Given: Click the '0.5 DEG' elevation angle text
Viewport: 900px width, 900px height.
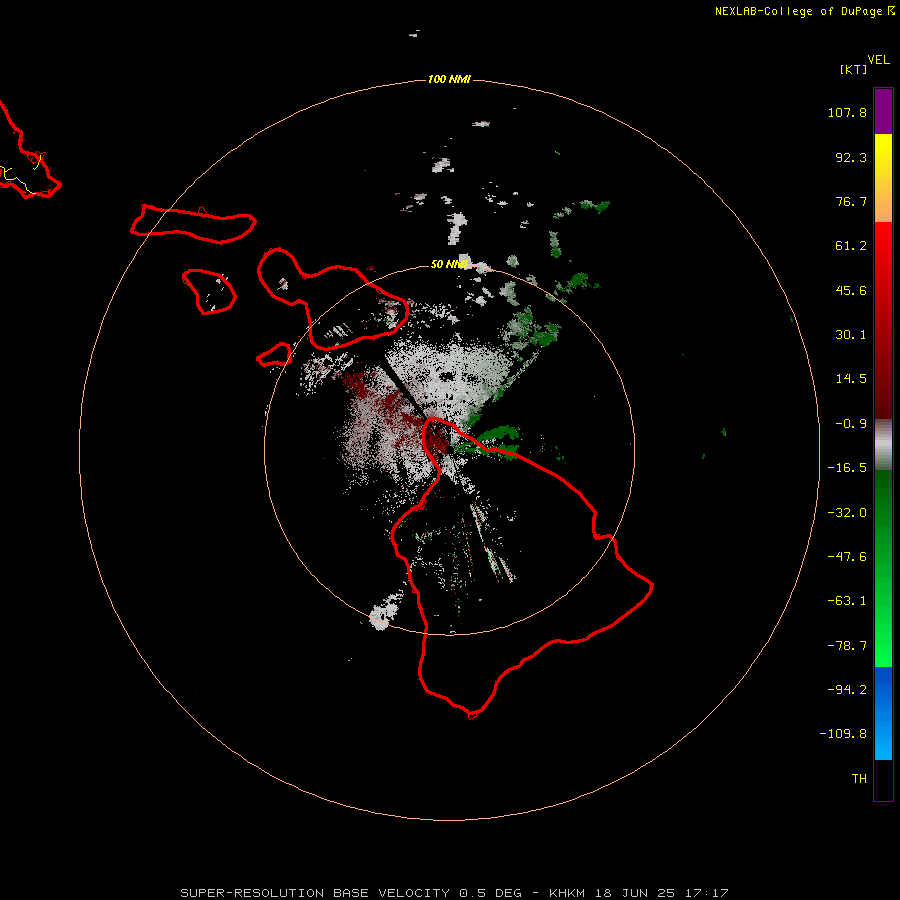Looking at the screenshot, I should point(490,893).
